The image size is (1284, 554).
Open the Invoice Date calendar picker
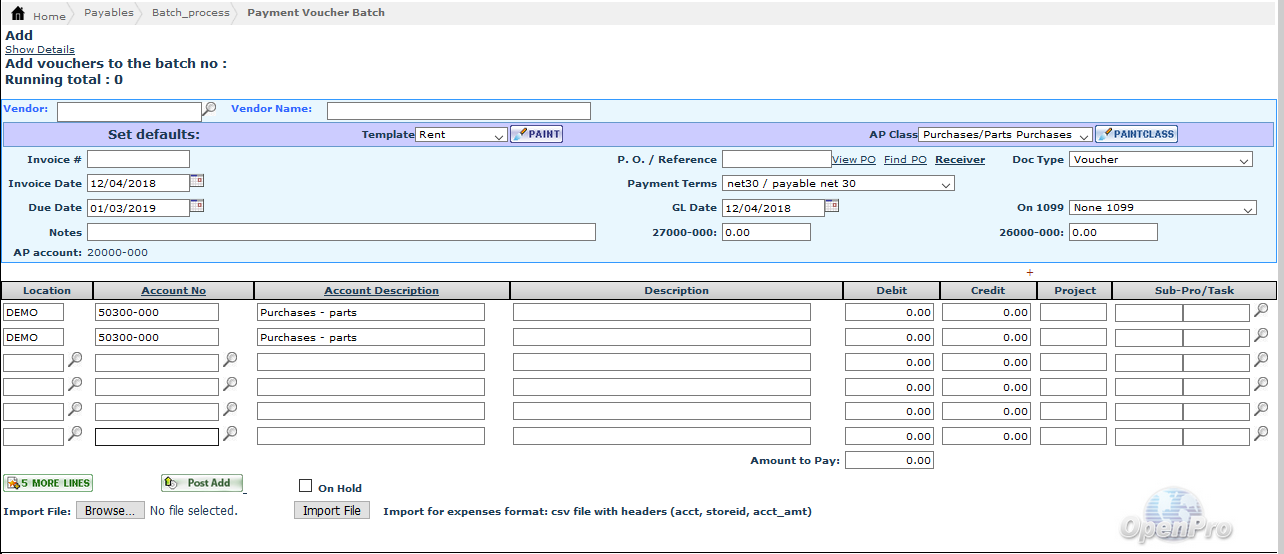197,181
